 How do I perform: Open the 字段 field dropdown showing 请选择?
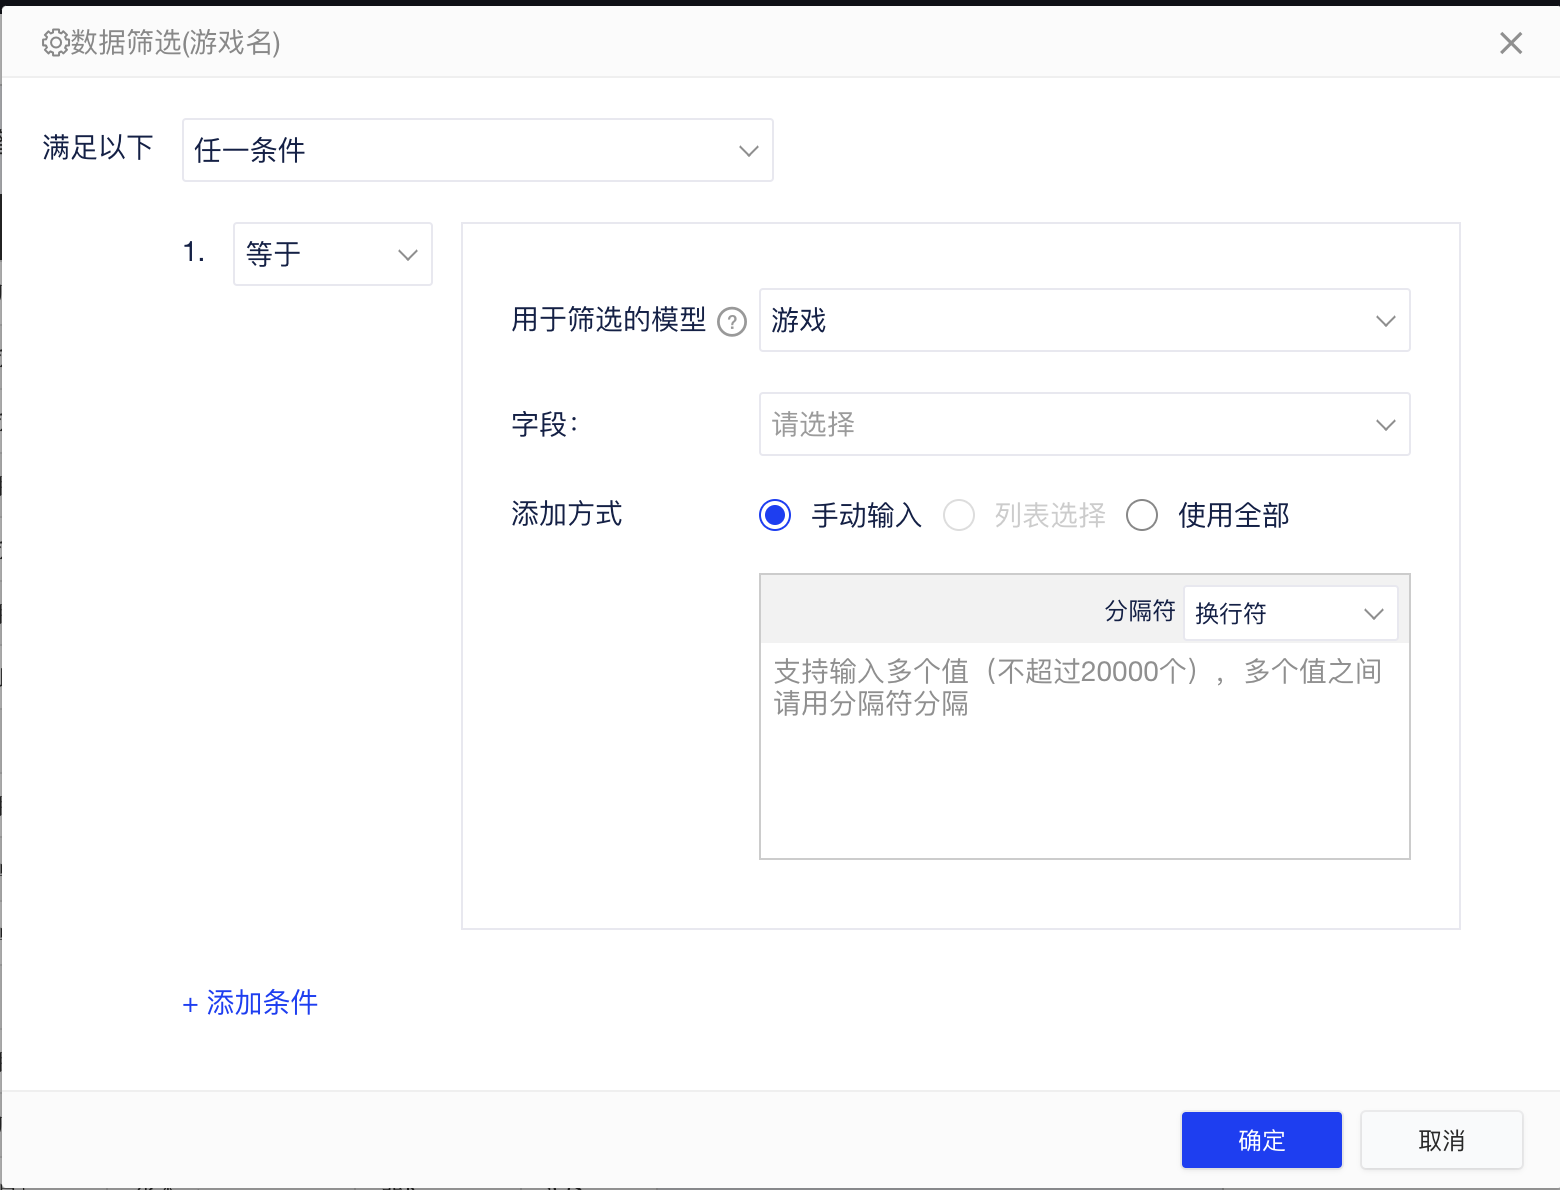point(1084,424)
